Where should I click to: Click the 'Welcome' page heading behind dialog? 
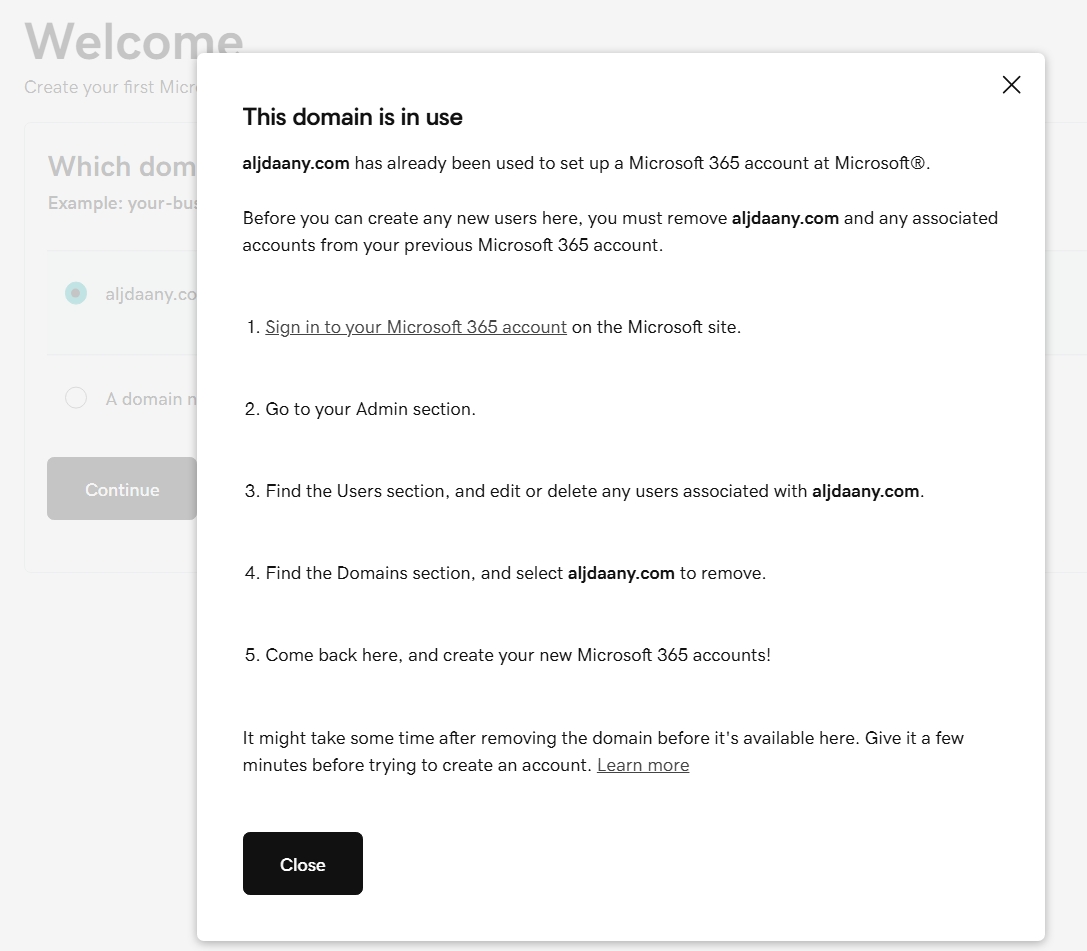pyautogui.click(x=134, y=41)
